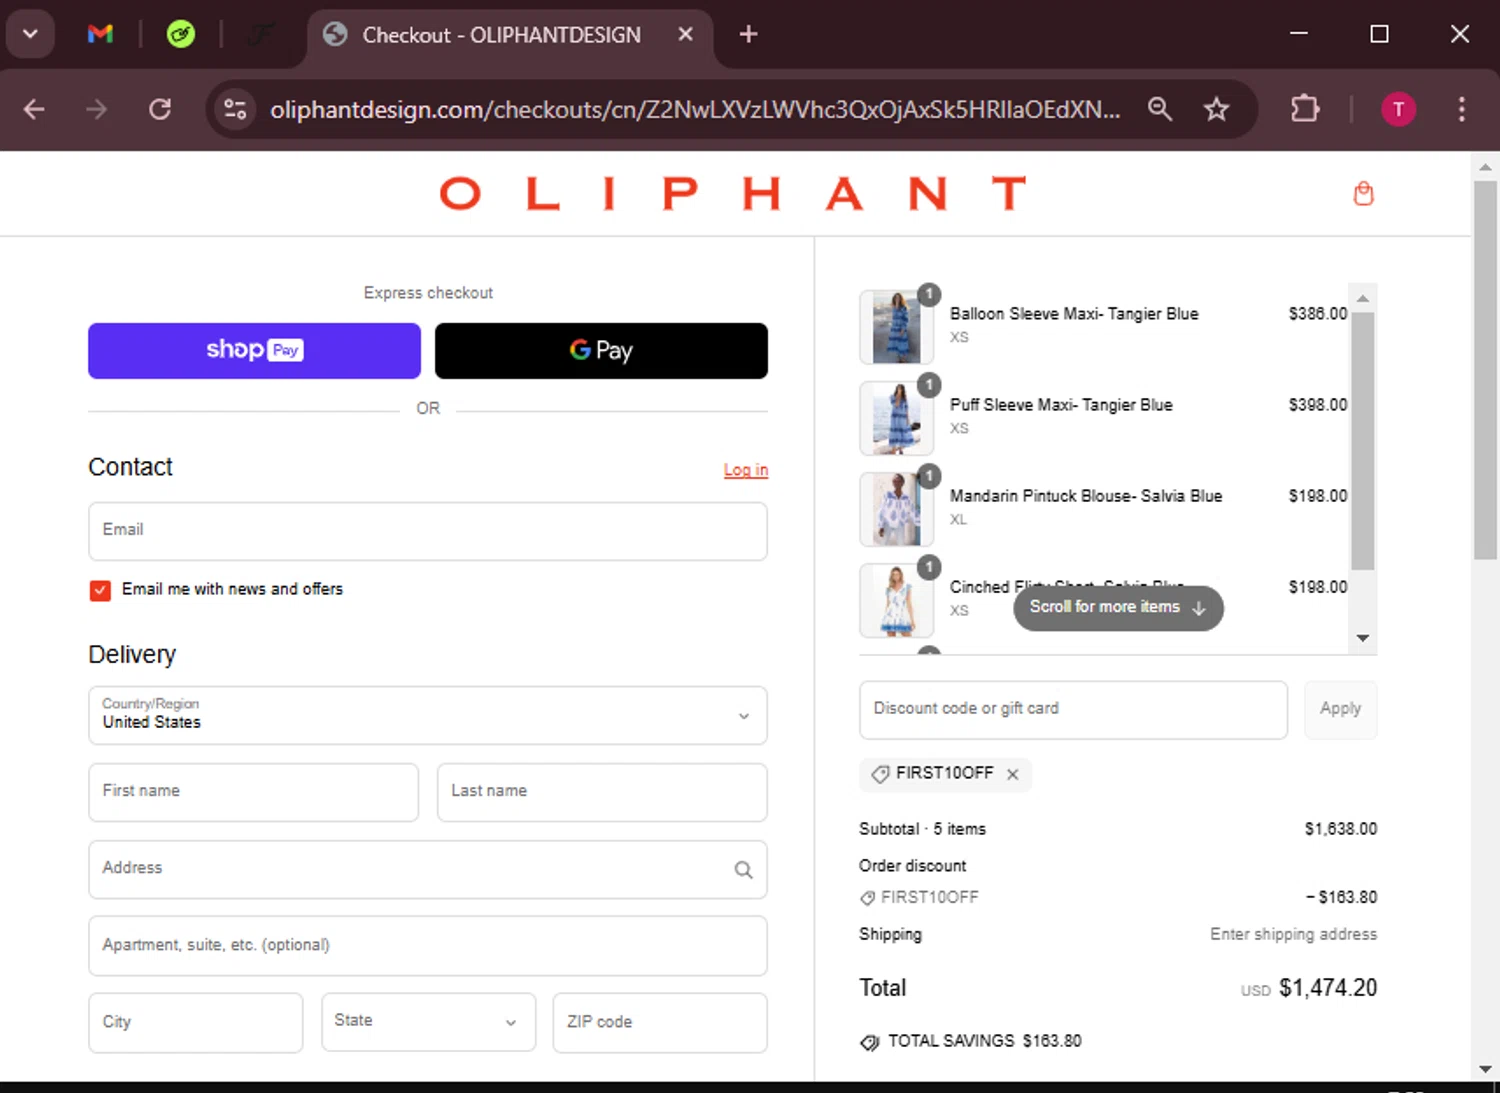Click the page scroll down arrow
1500x1093 pixels.
(1485, 1069)
